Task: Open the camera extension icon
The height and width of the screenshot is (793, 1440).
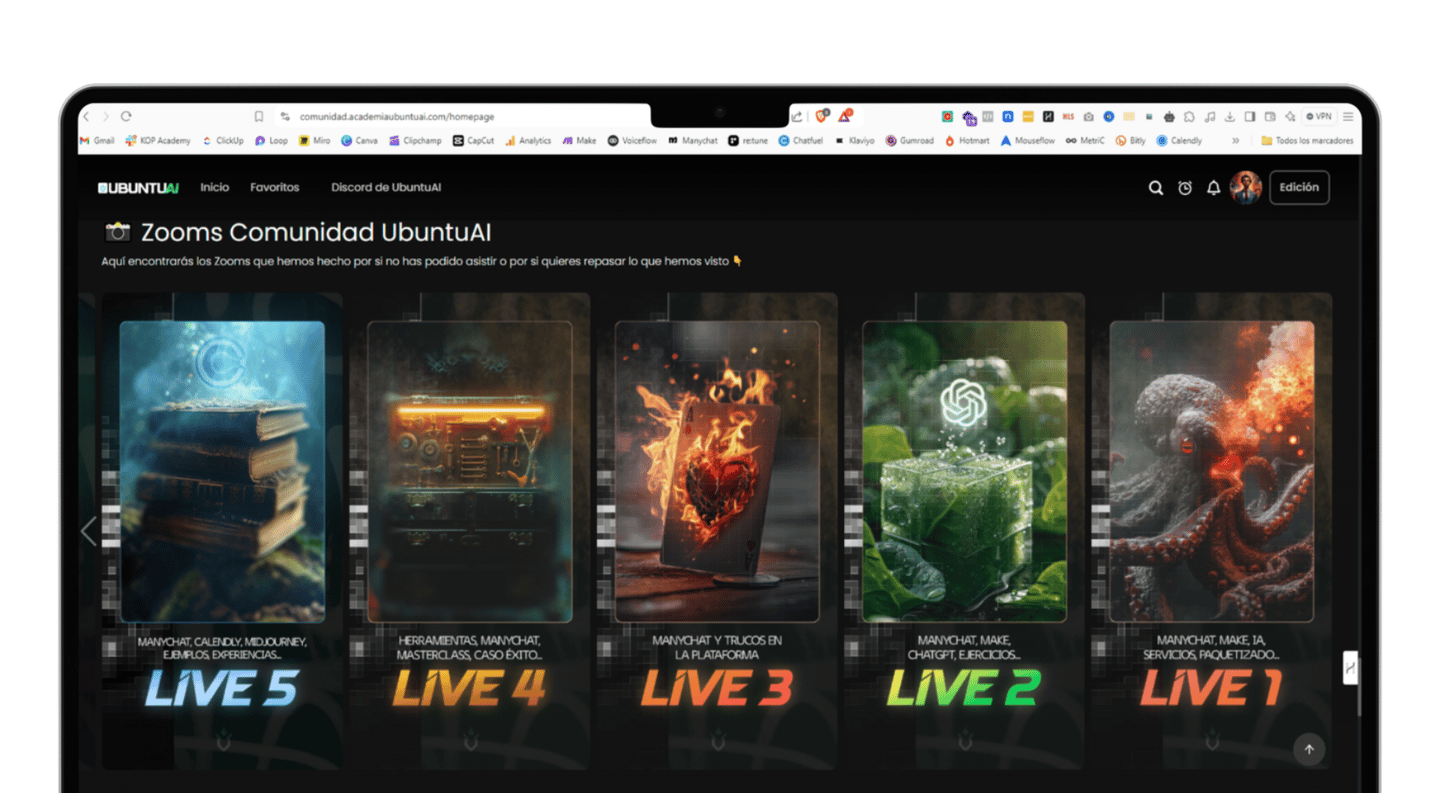Action: [1088, 117]
